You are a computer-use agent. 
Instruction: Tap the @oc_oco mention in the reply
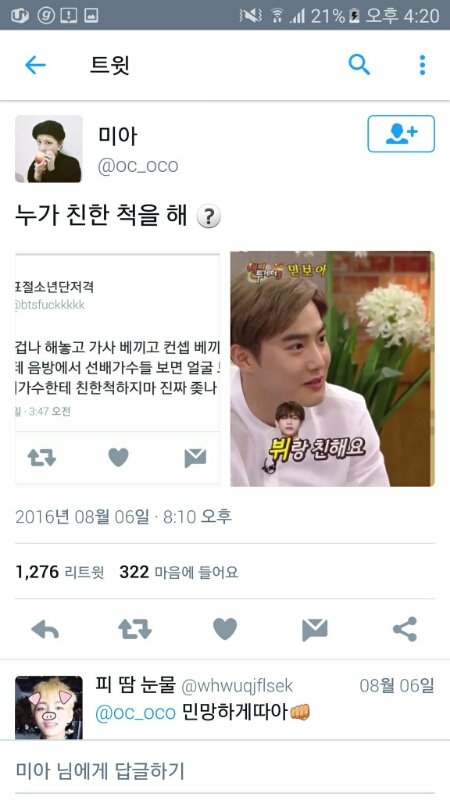[135, 712]
